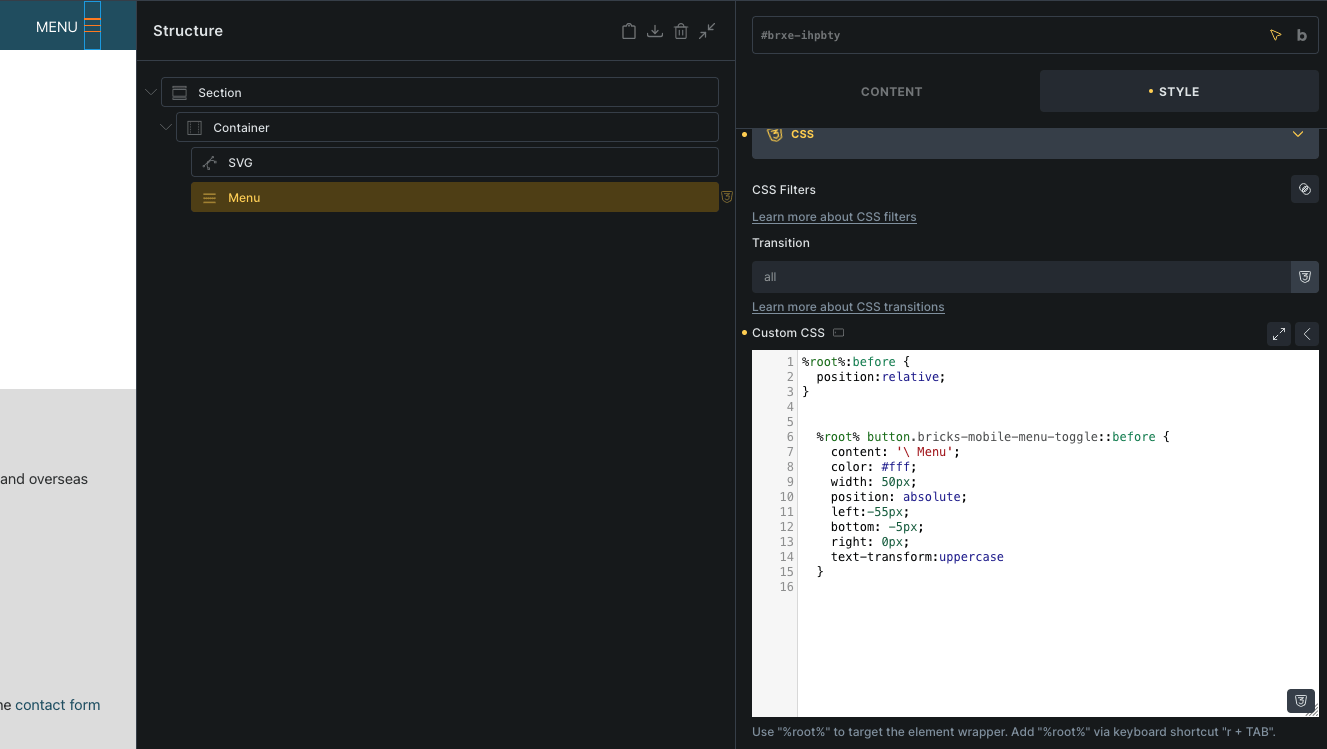Image resolution: width=1327 pixels, height=749 pixels.
Task: Click the hamburger Menu element icon in tree
Action: [210, 198]
